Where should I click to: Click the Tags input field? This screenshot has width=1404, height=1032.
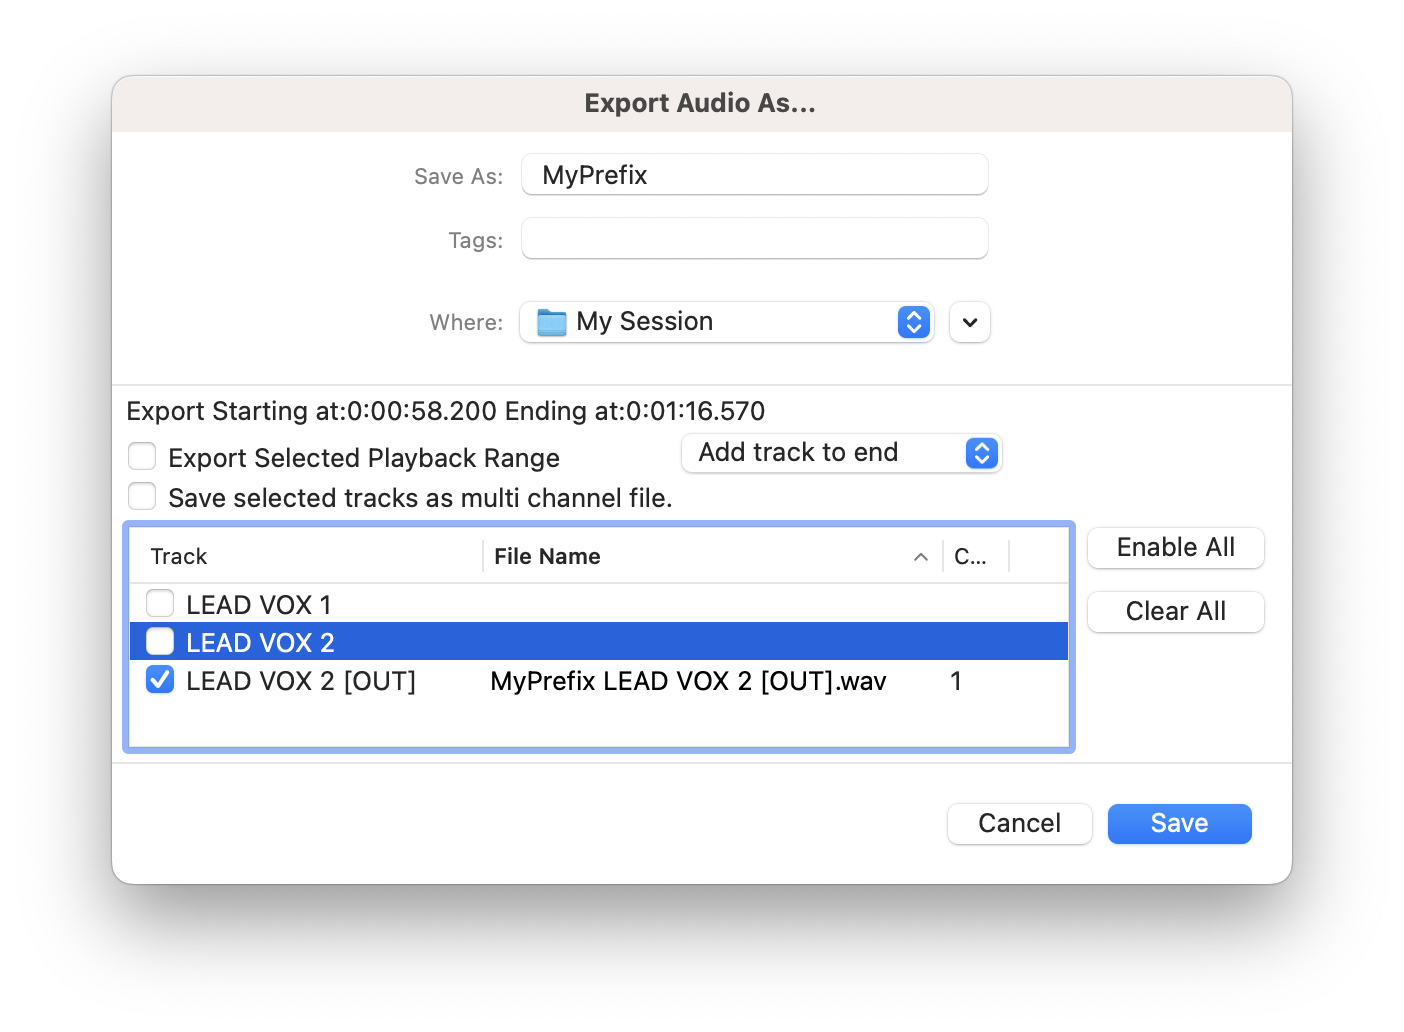[754, 239]
